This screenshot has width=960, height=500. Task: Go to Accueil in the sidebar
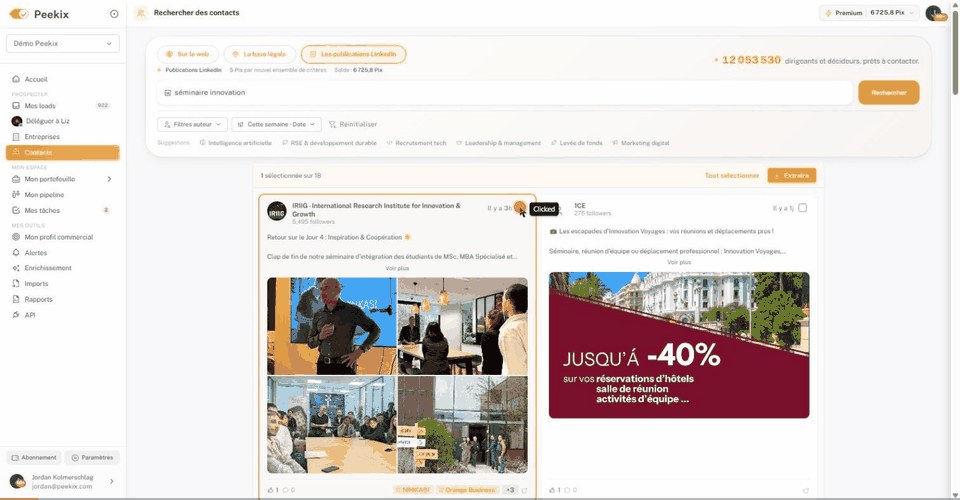[x=36, y=79]
